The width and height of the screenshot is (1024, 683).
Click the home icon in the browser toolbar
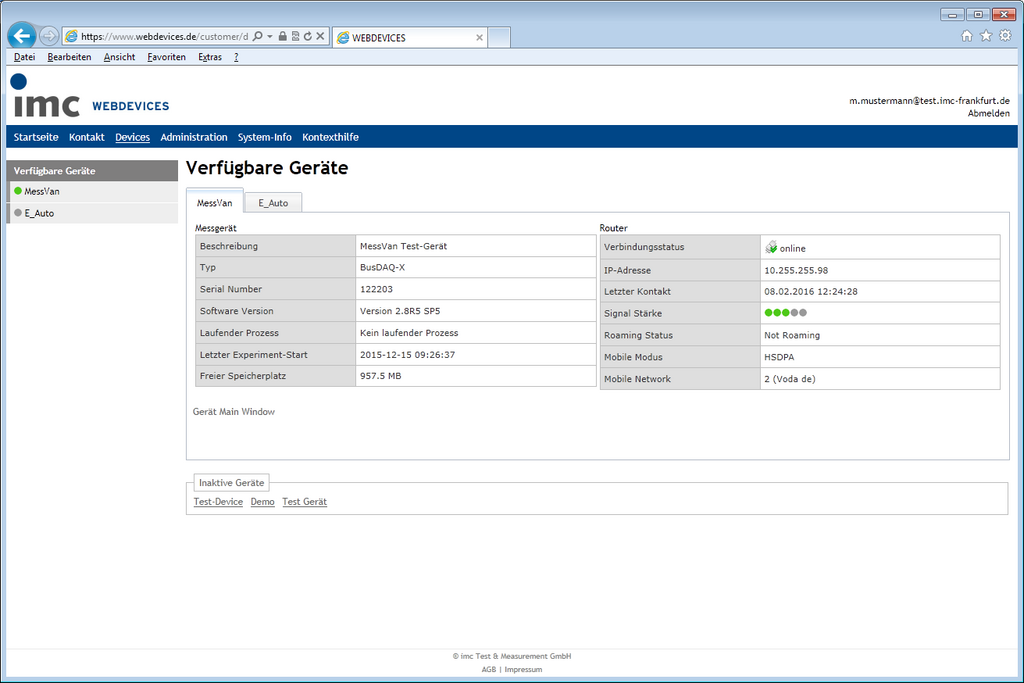pos(967,35)
